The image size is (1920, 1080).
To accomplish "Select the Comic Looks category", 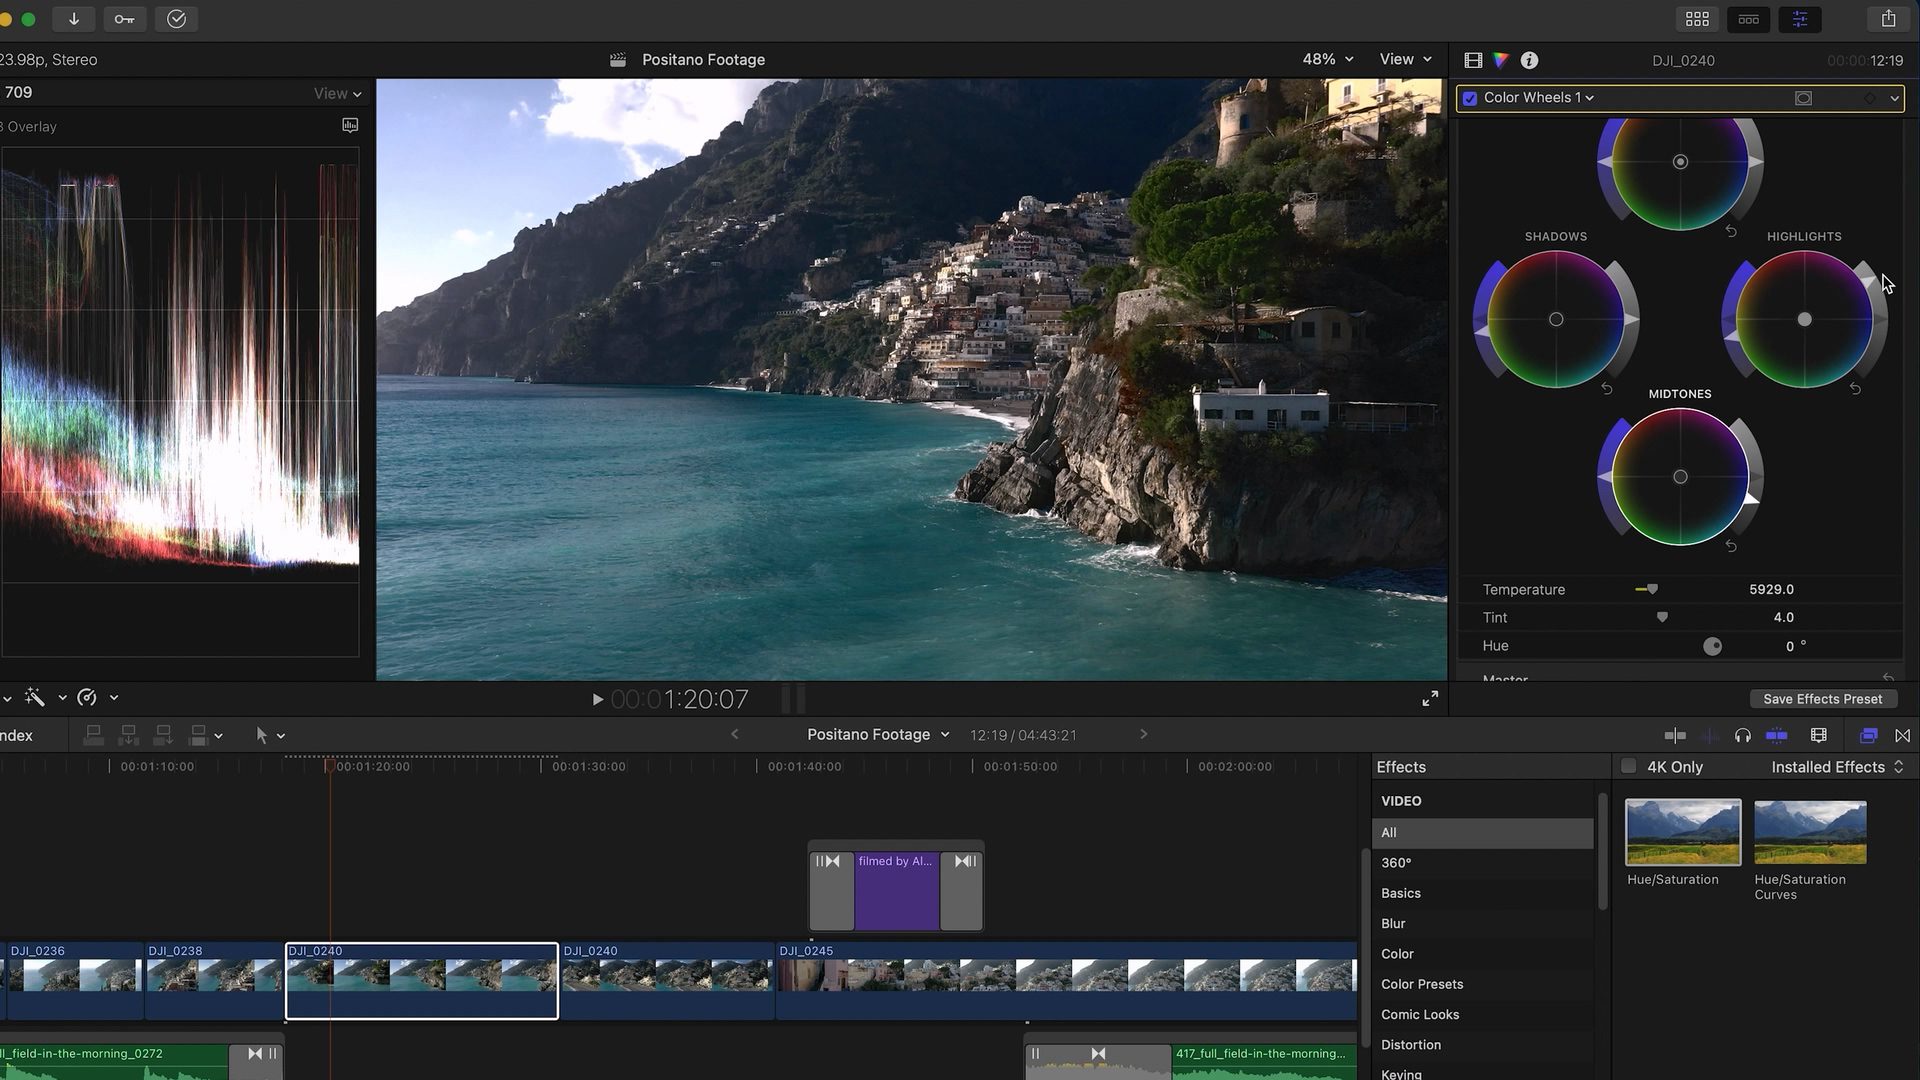I will [x=1482, y=1014].
